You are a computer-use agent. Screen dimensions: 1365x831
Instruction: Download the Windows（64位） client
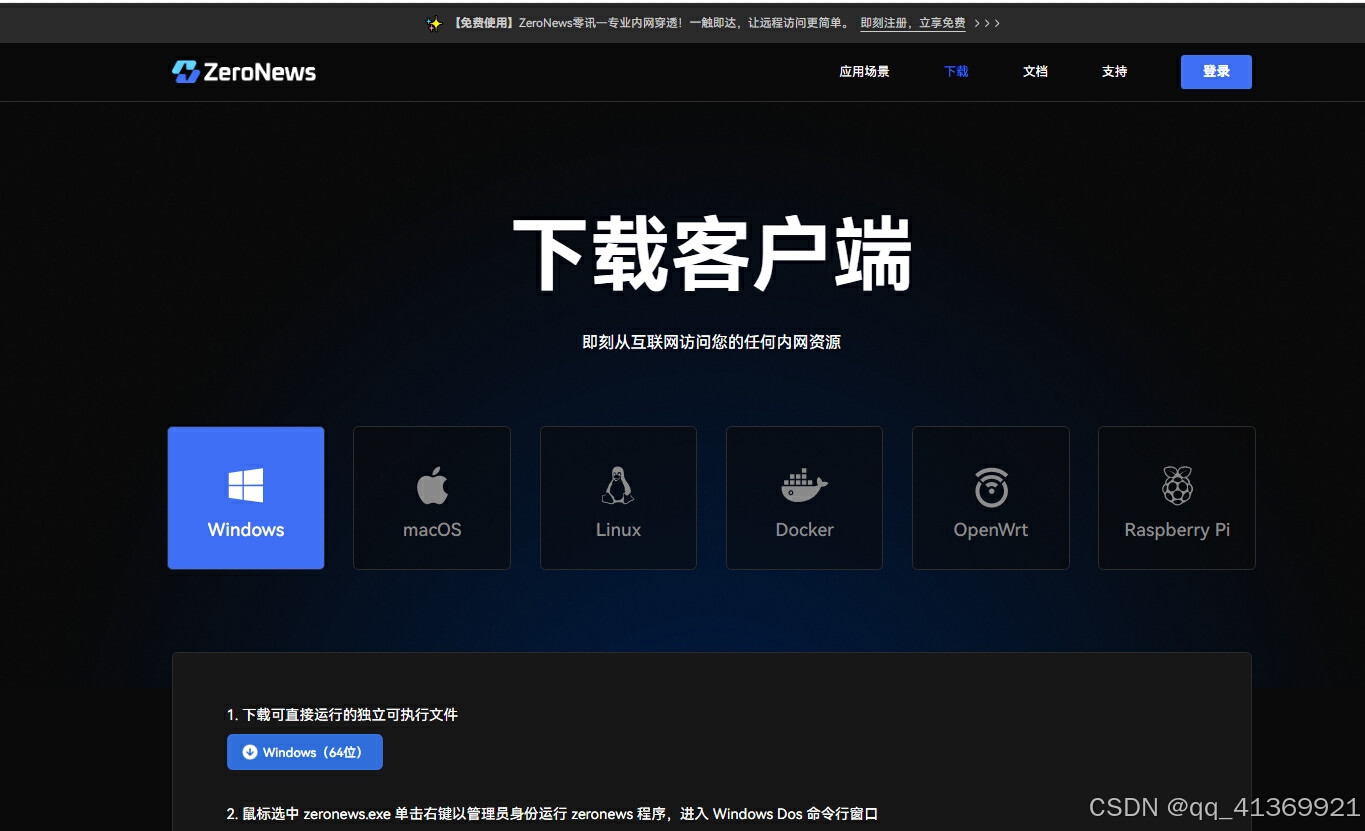[305, 752]
